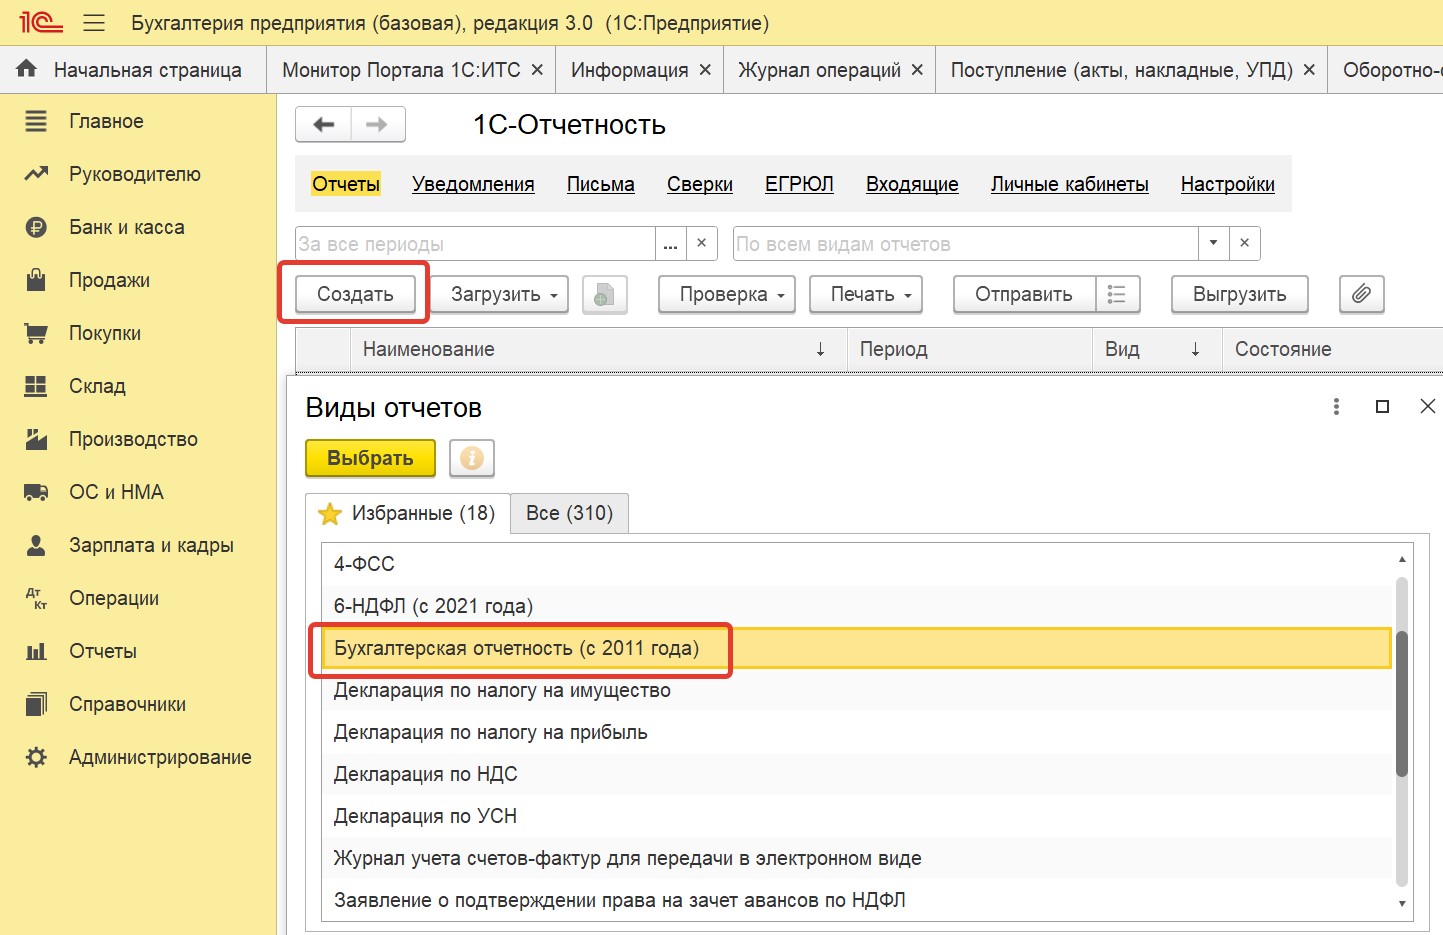Open the hamburger main menu icon

click(94, 23)
